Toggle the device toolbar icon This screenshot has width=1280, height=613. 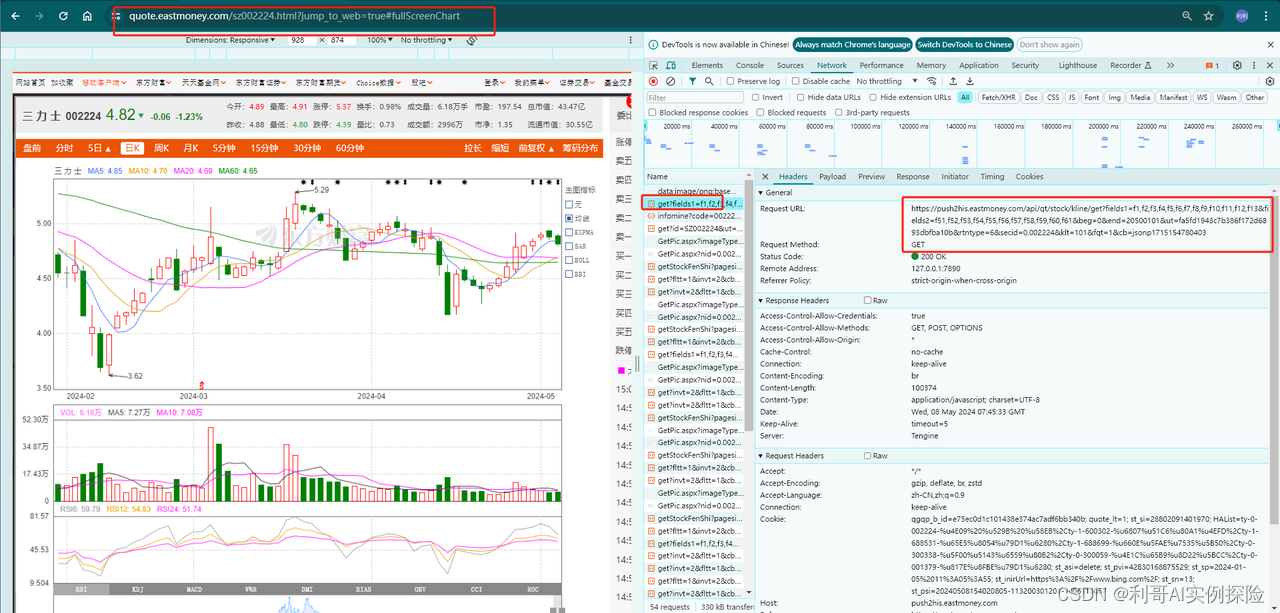coord(672,65)
